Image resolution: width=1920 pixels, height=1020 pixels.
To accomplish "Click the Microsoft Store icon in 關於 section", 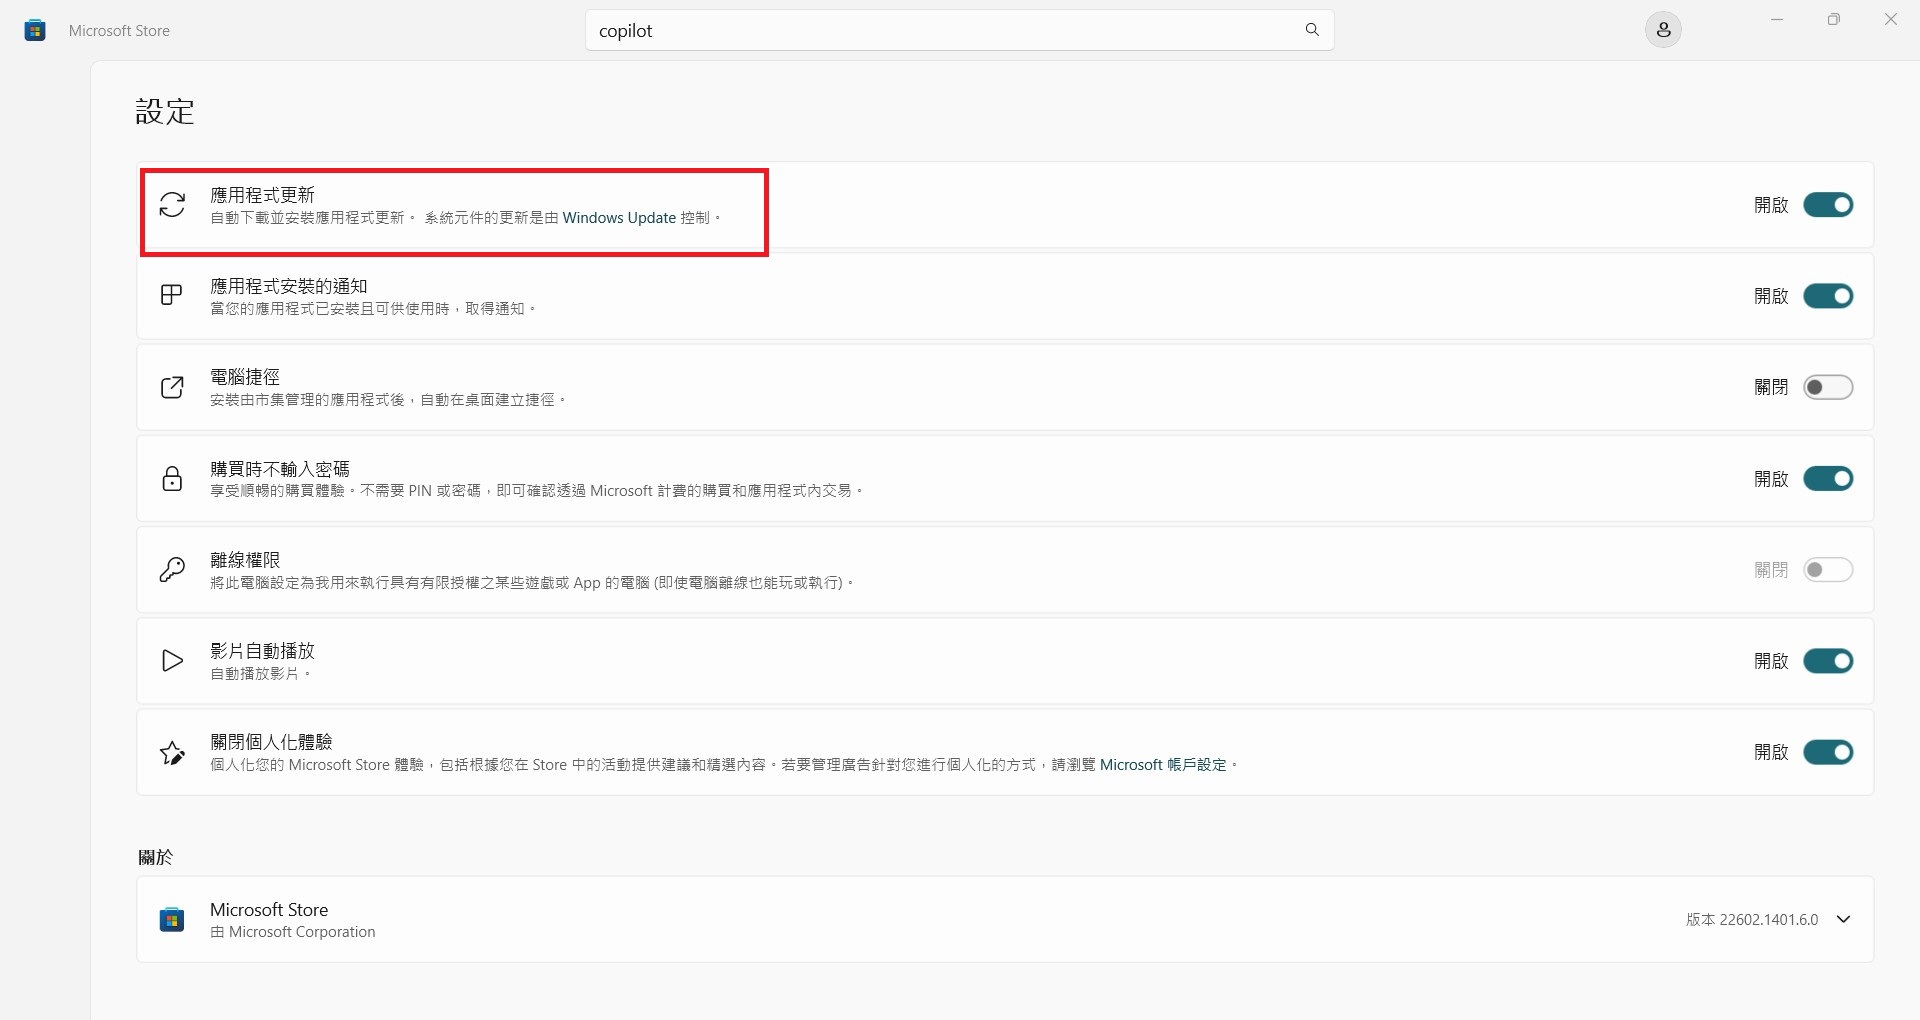I will pyautogui.click(x=172, y=920).
